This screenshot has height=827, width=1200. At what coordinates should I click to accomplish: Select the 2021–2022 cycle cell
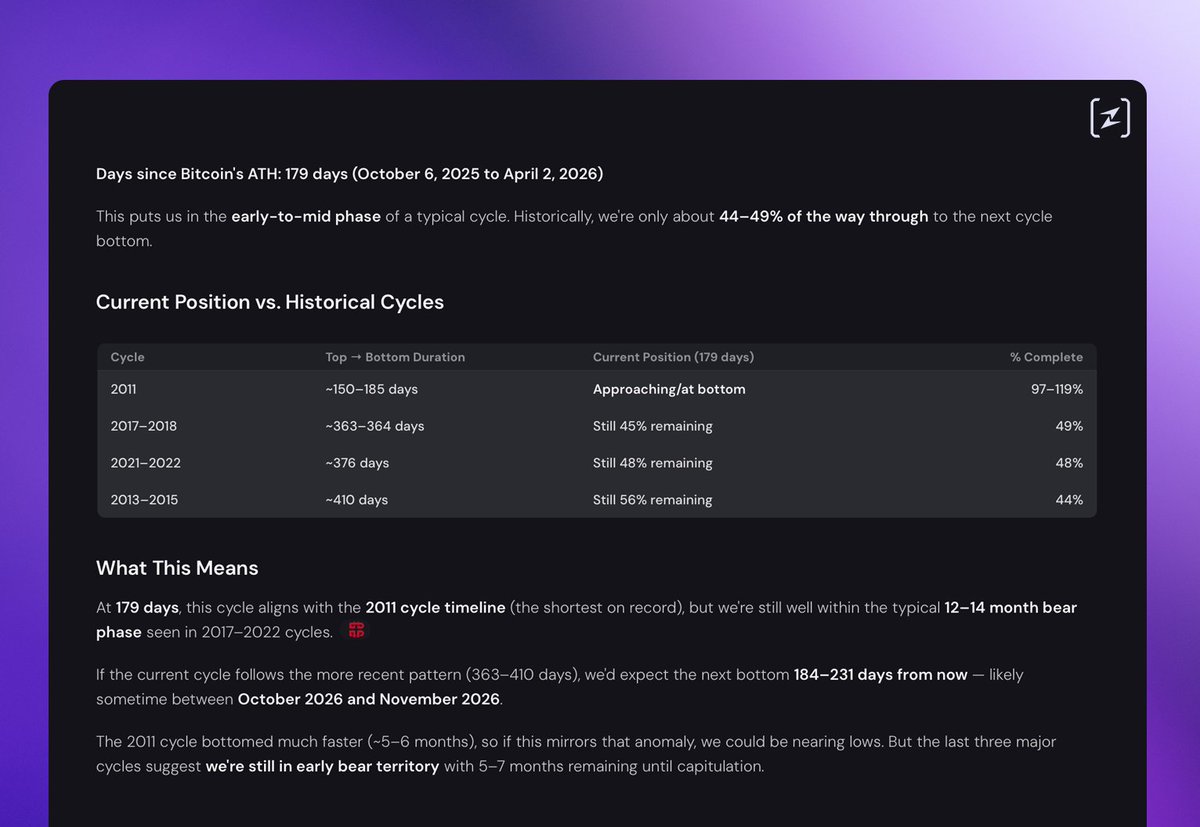(145, 463)
